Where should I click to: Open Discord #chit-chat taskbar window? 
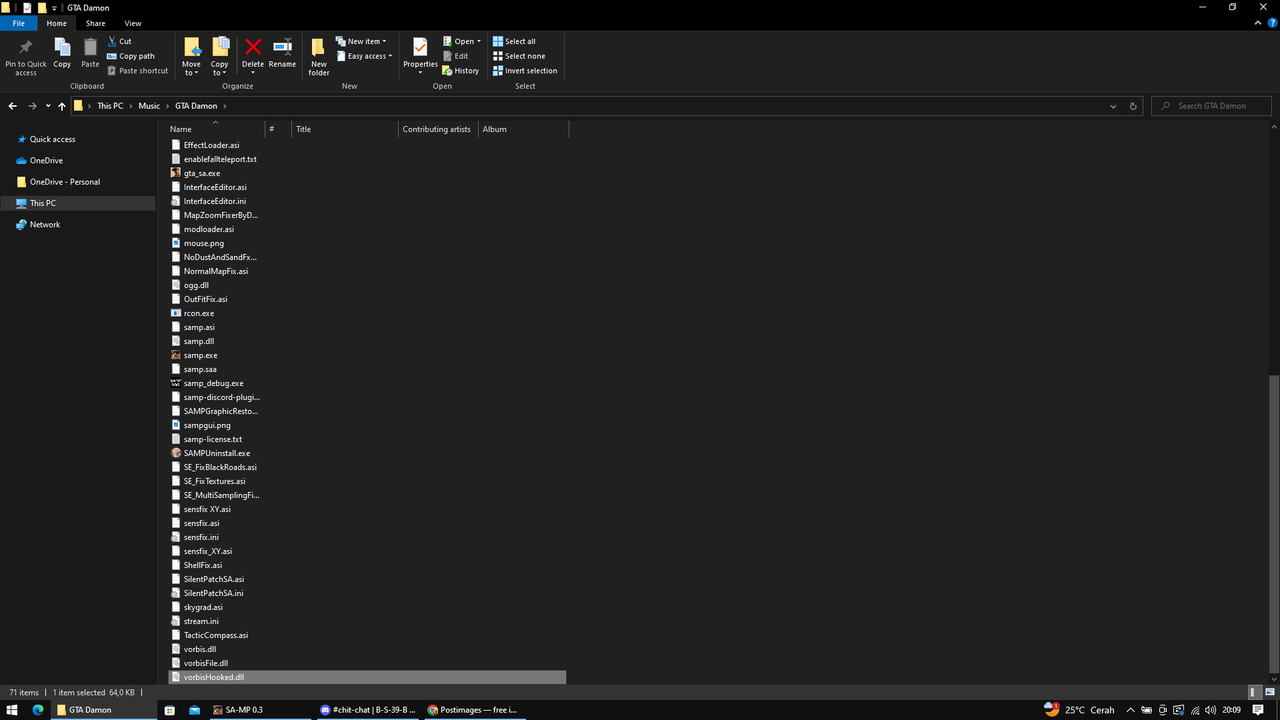(367, 710)
